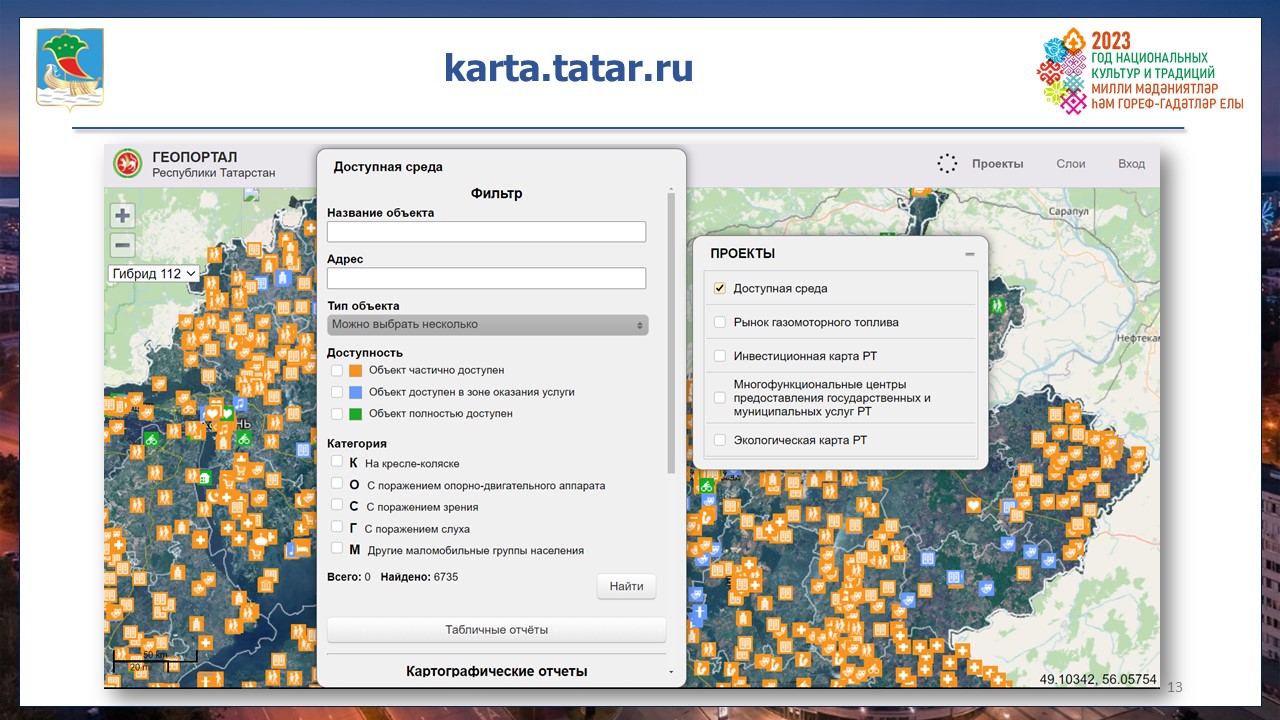Click the map zoom out minus button
Viewport: 1280px width, 720px height.
[x=122, y=245]
